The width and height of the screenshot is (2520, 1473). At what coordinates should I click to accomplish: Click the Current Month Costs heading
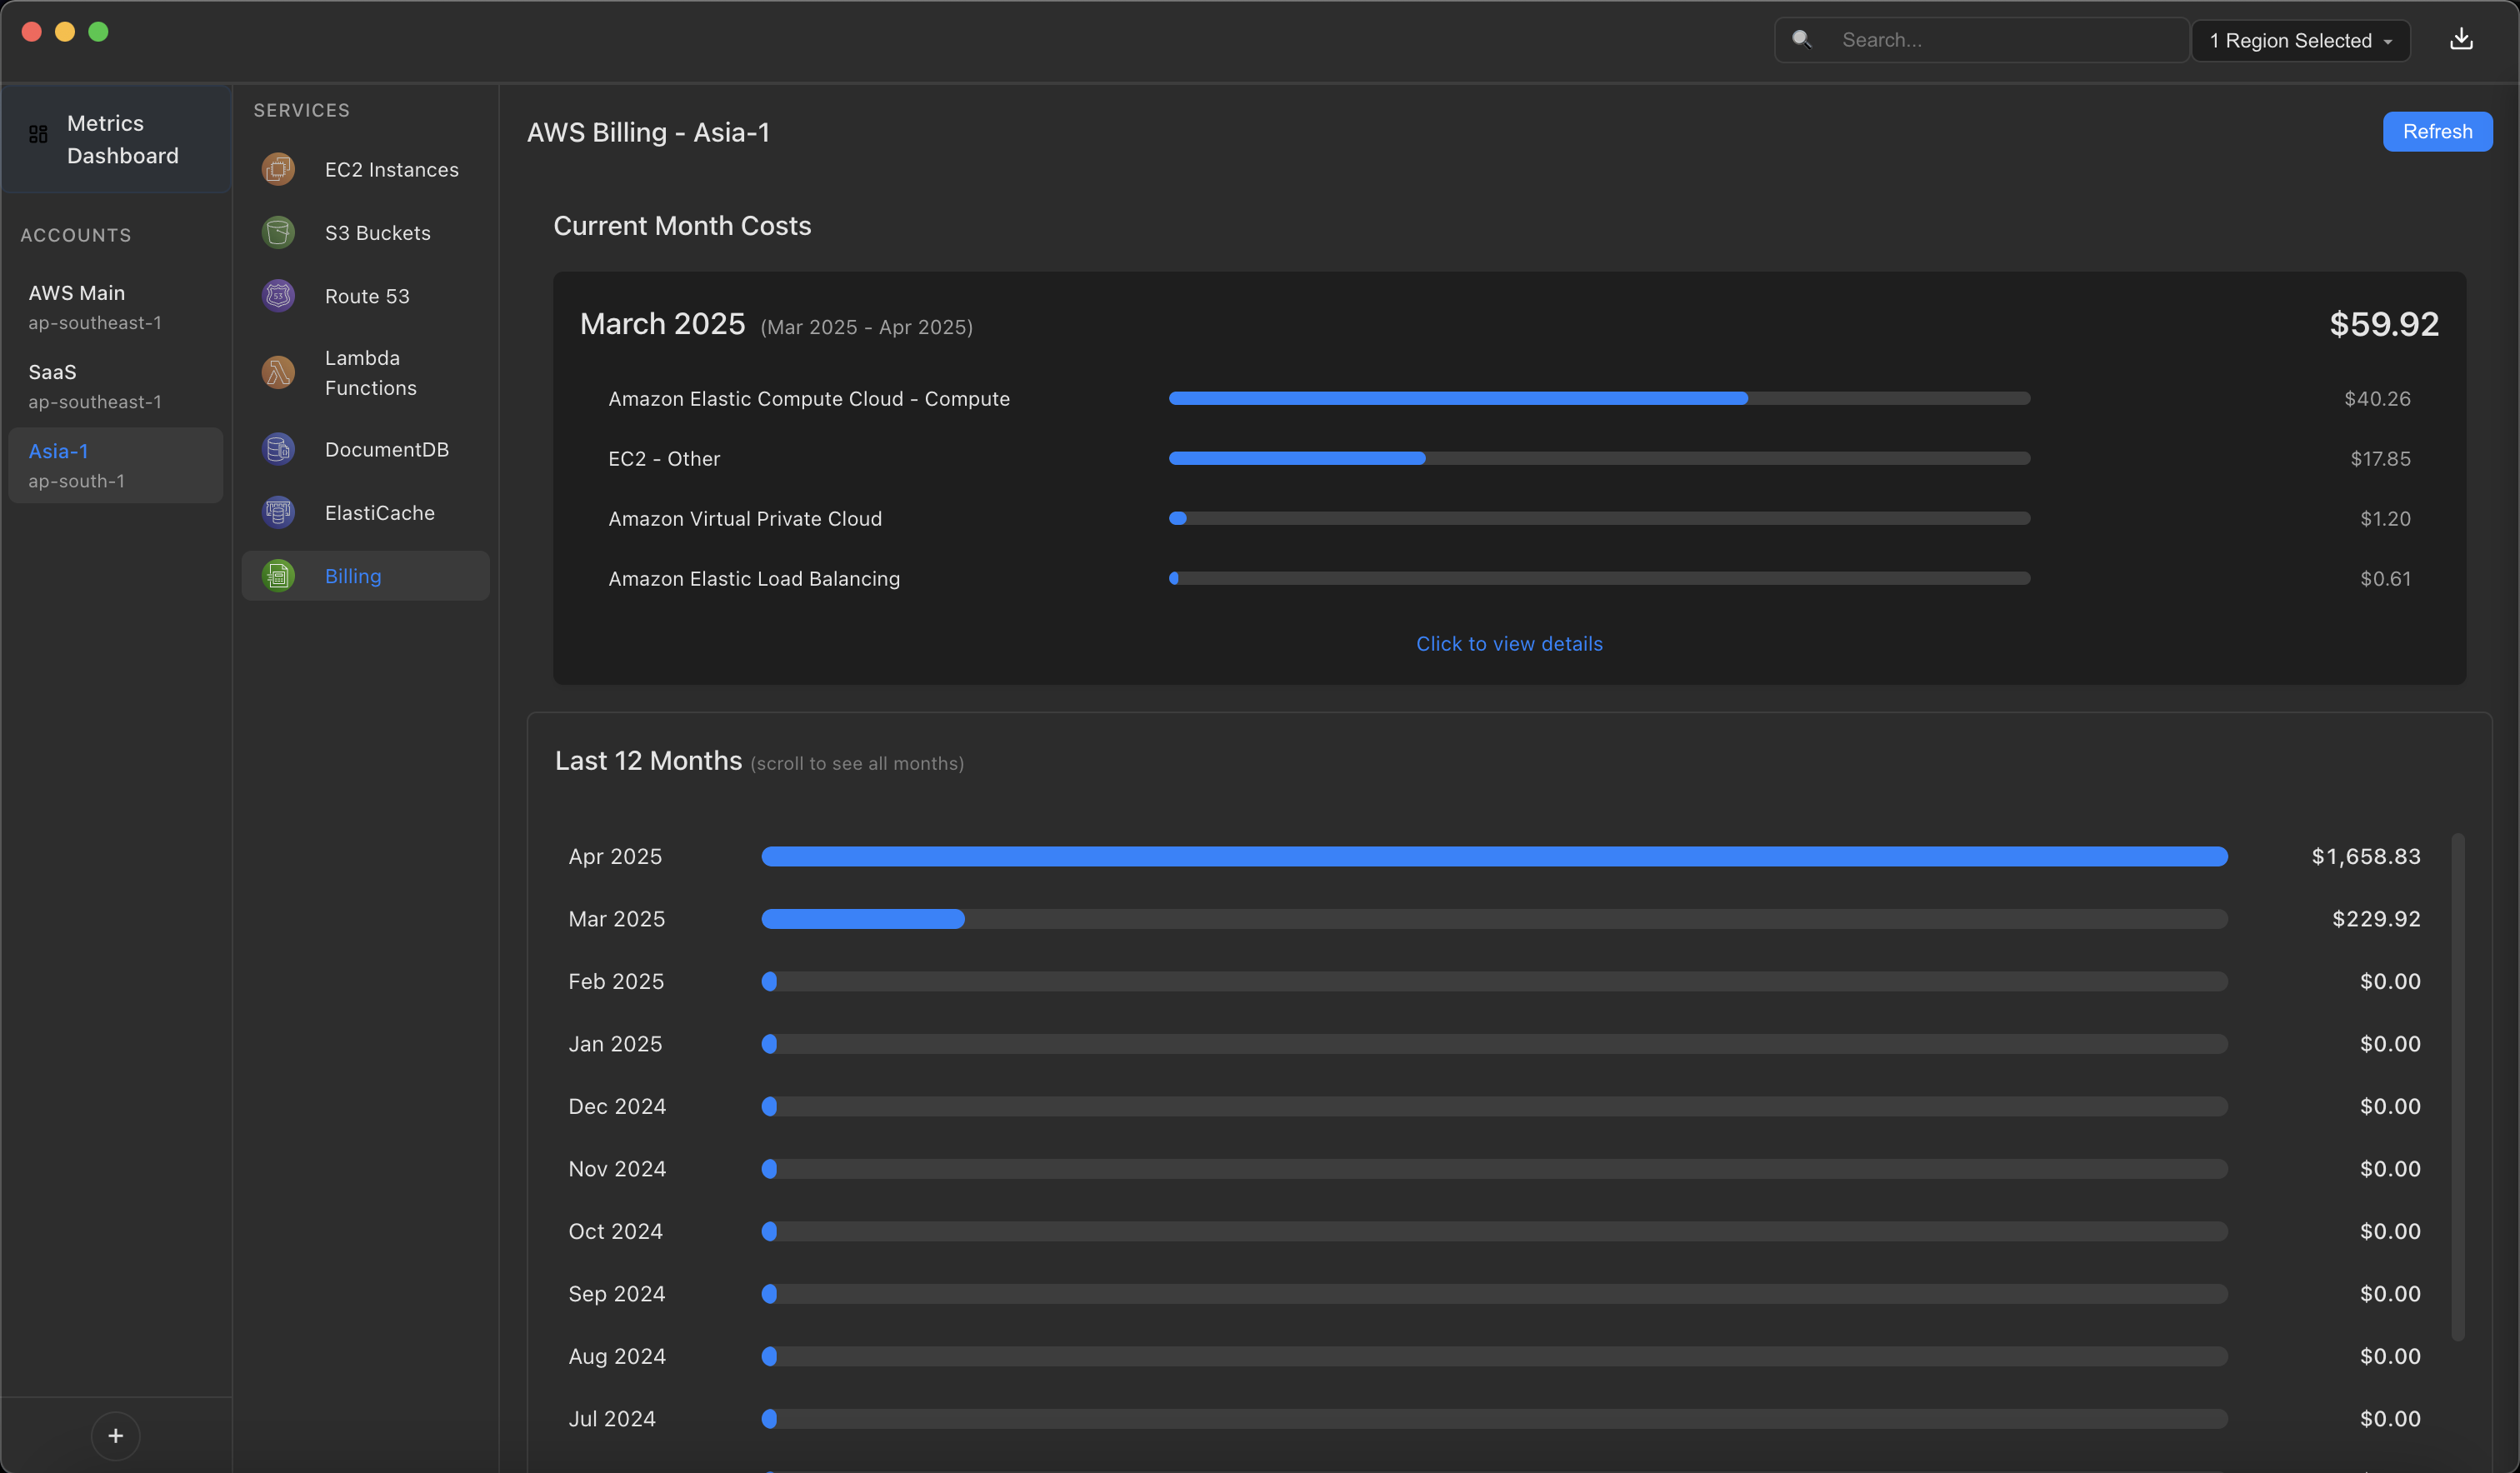coord(682,225)
